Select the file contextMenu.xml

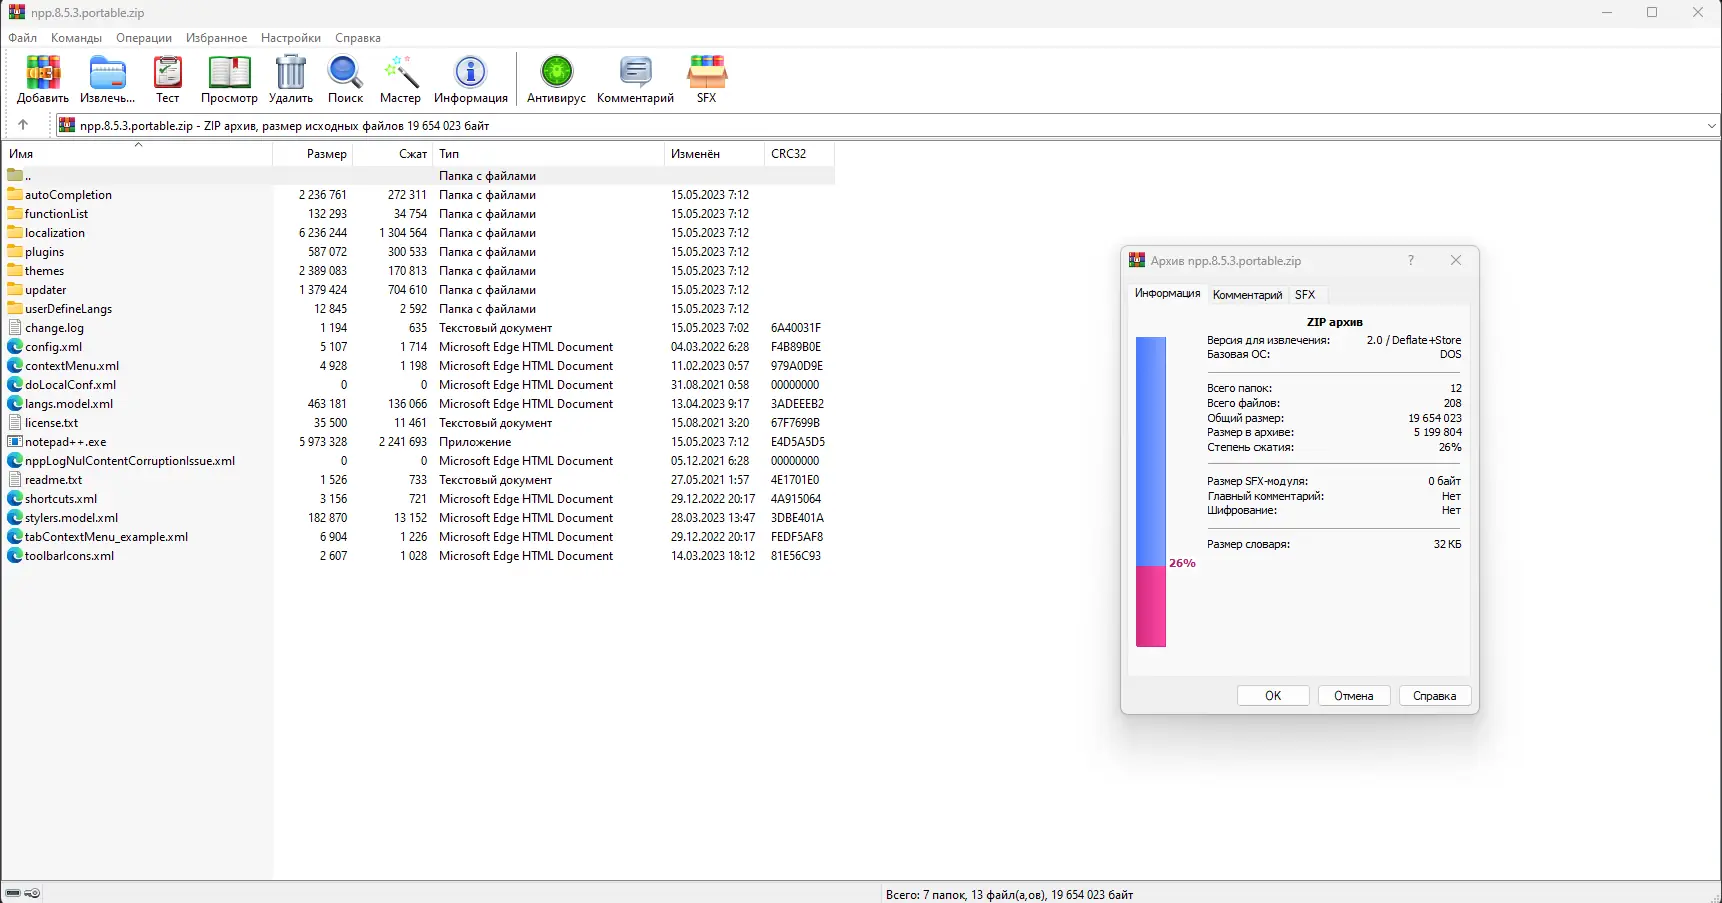point(72,366)
